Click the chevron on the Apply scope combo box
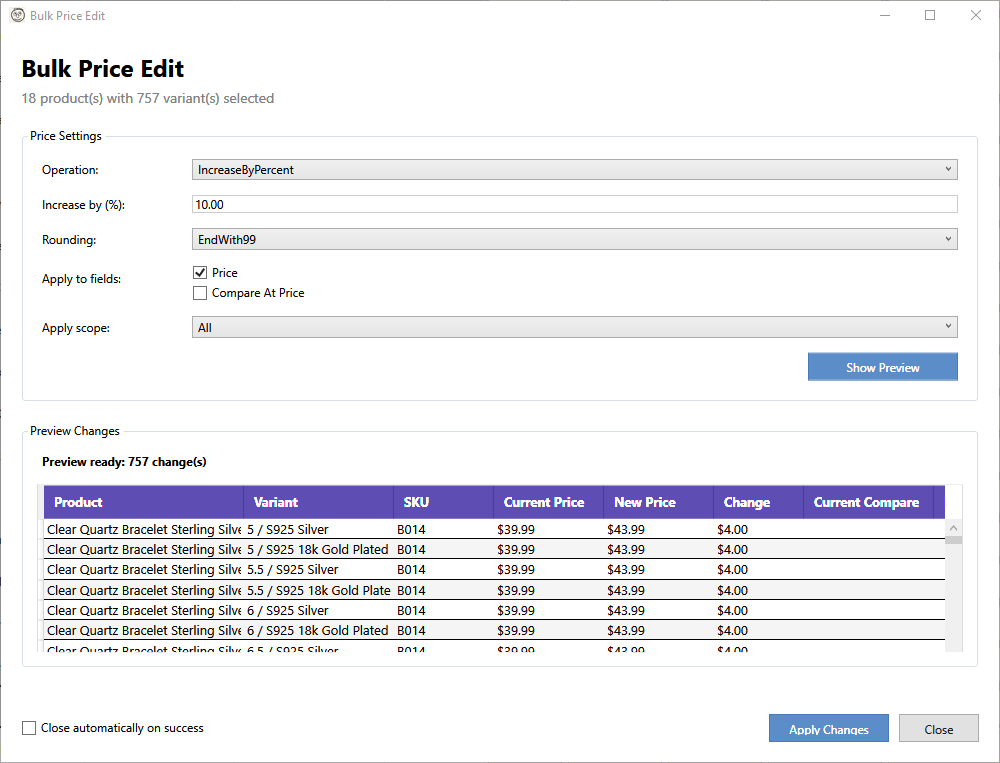Viewport: 1000px width, 763px height. point(948,326)
